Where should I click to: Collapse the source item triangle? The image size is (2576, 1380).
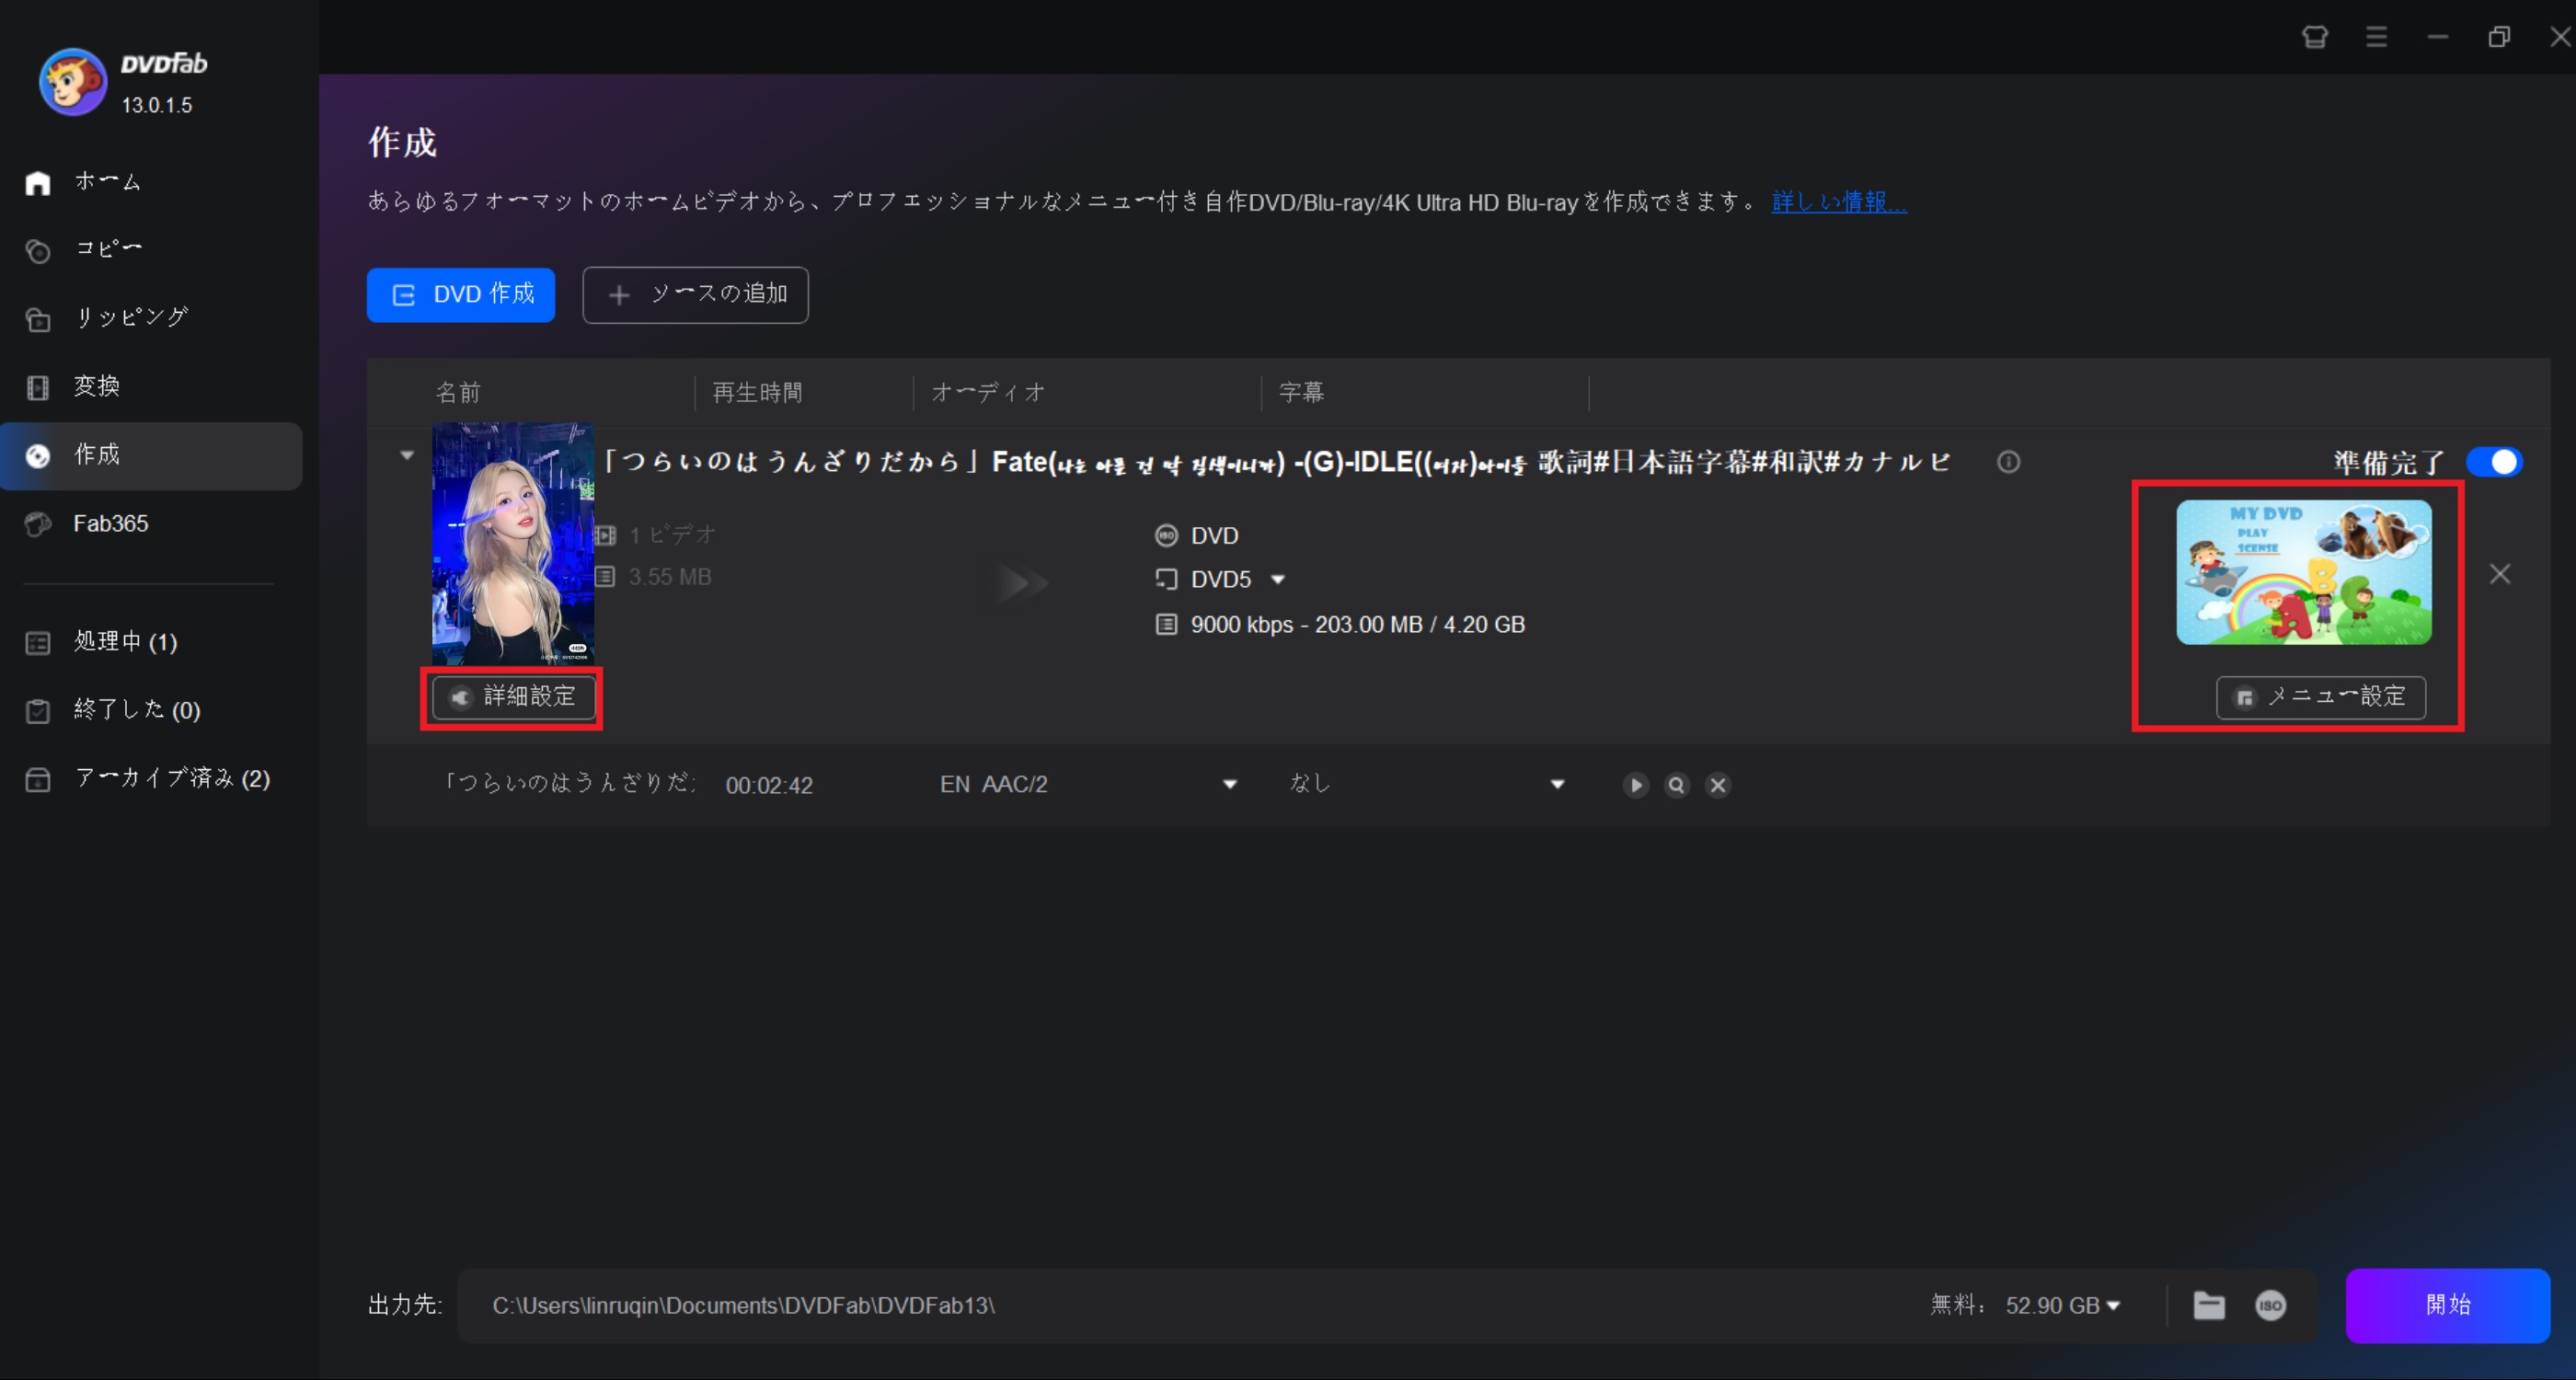406,455
